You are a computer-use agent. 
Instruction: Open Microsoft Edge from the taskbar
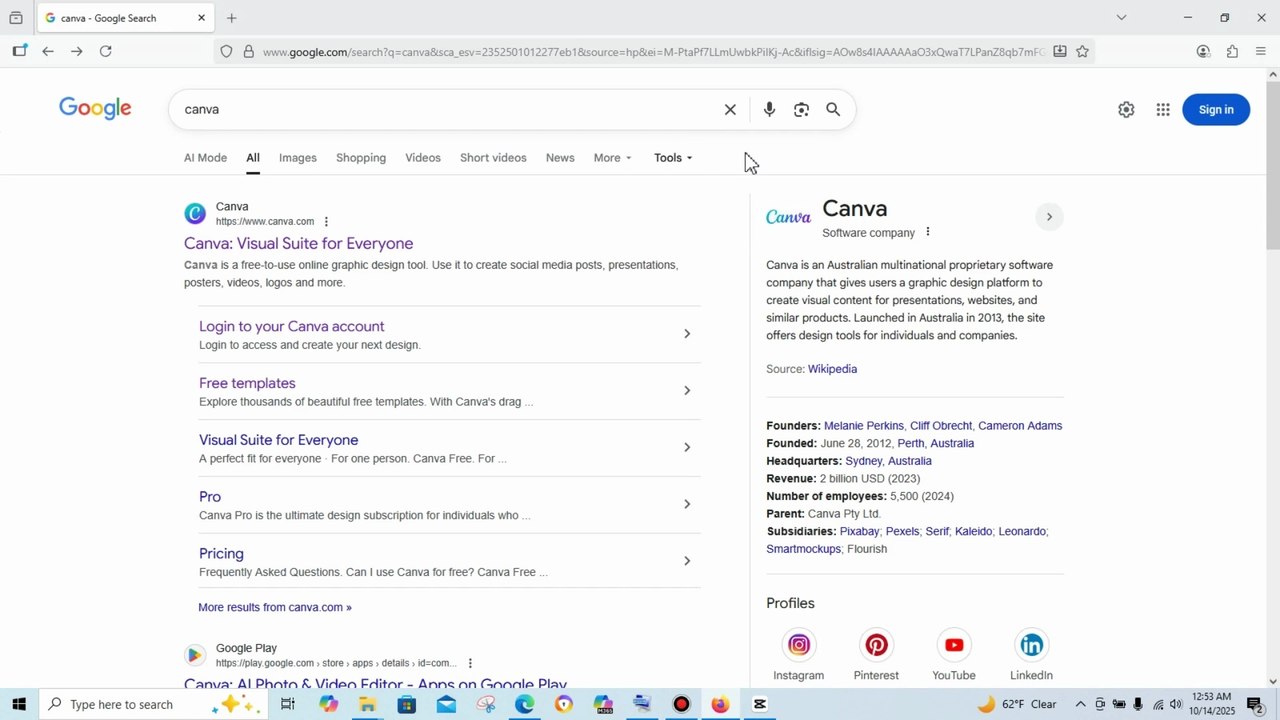(x=525, y=704)
